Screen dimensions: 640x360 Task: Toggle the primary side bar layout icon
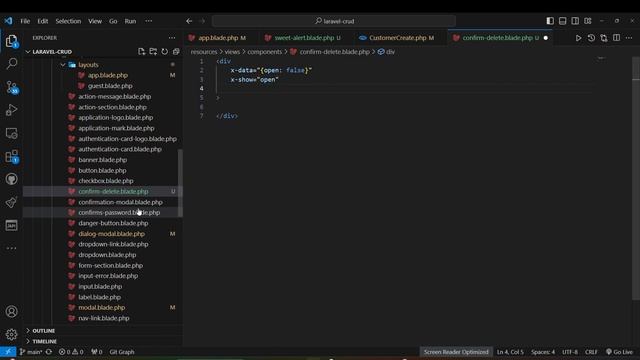pyautogui.click(x=550, y=21)
